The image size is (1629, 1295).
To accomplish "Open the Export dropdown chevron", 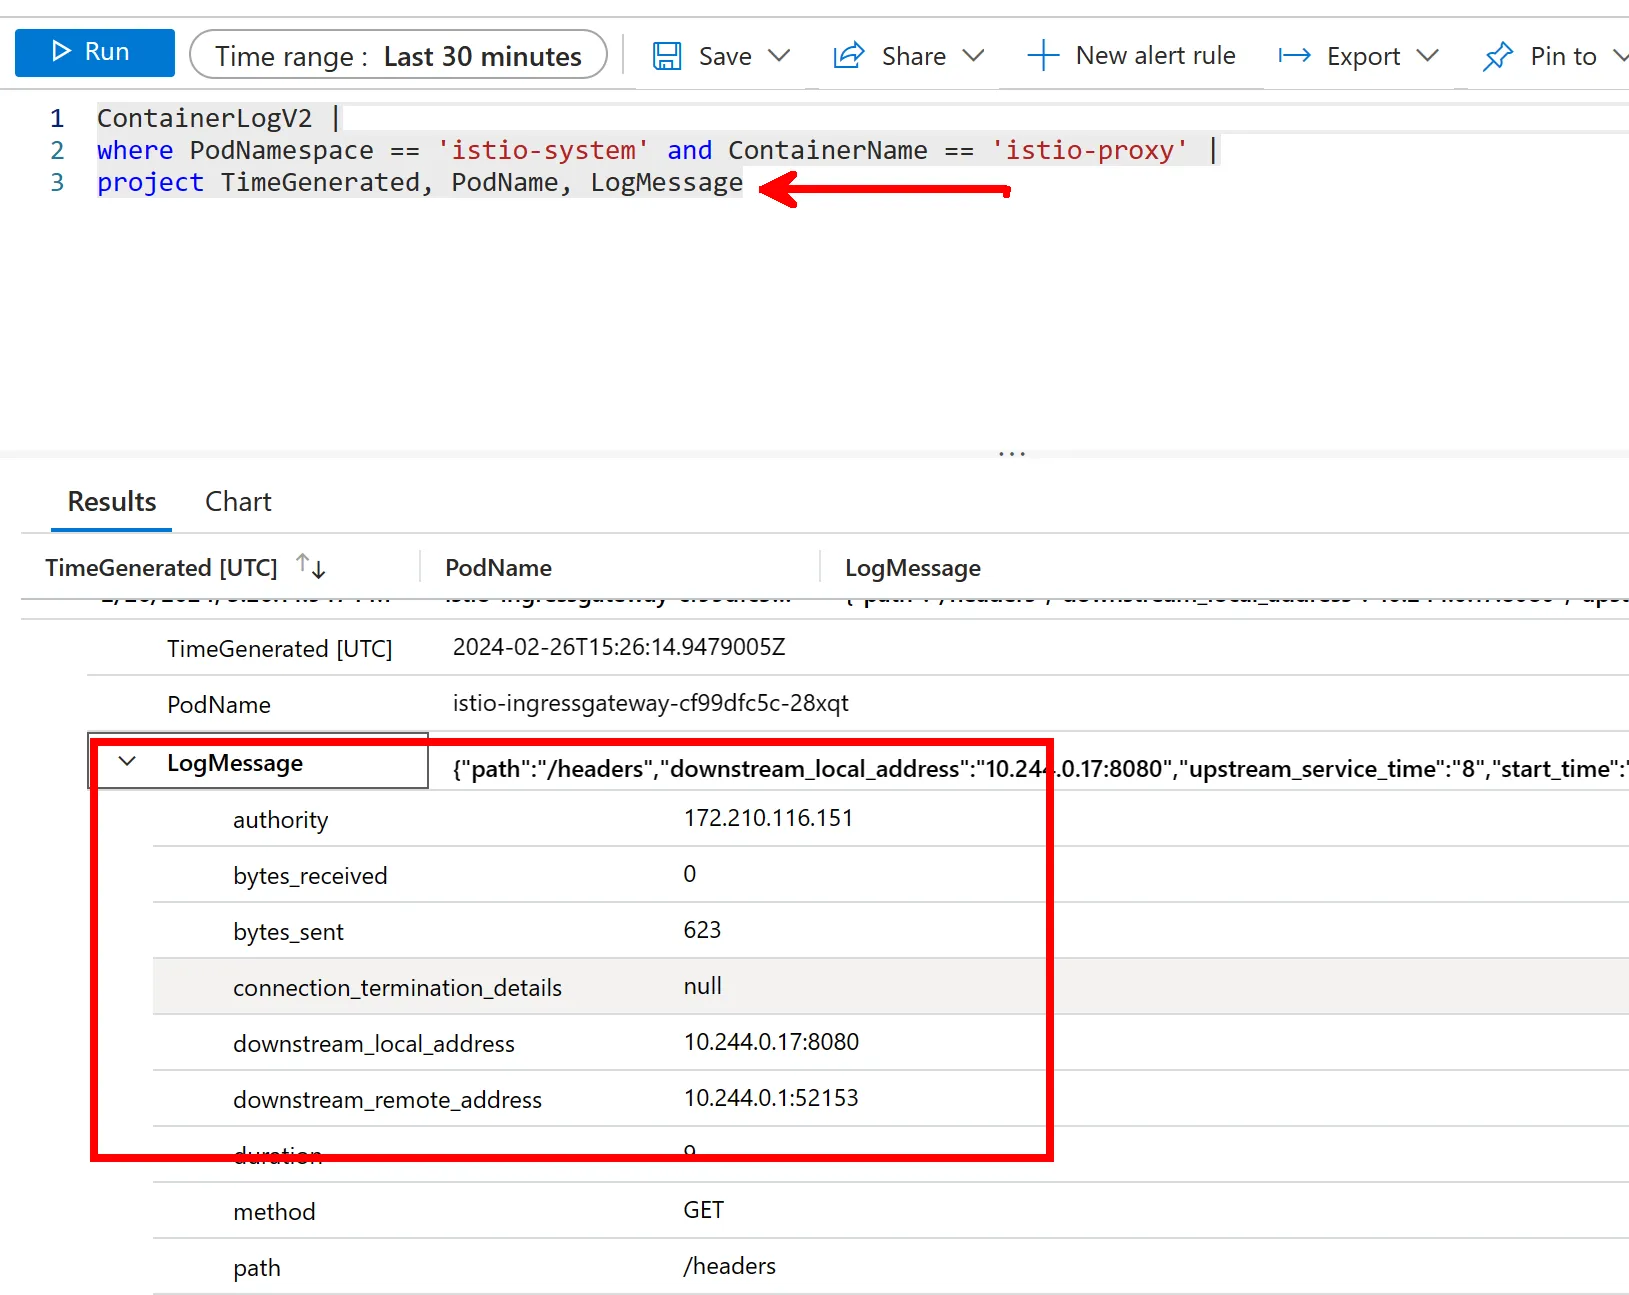I will point(1427,56).
